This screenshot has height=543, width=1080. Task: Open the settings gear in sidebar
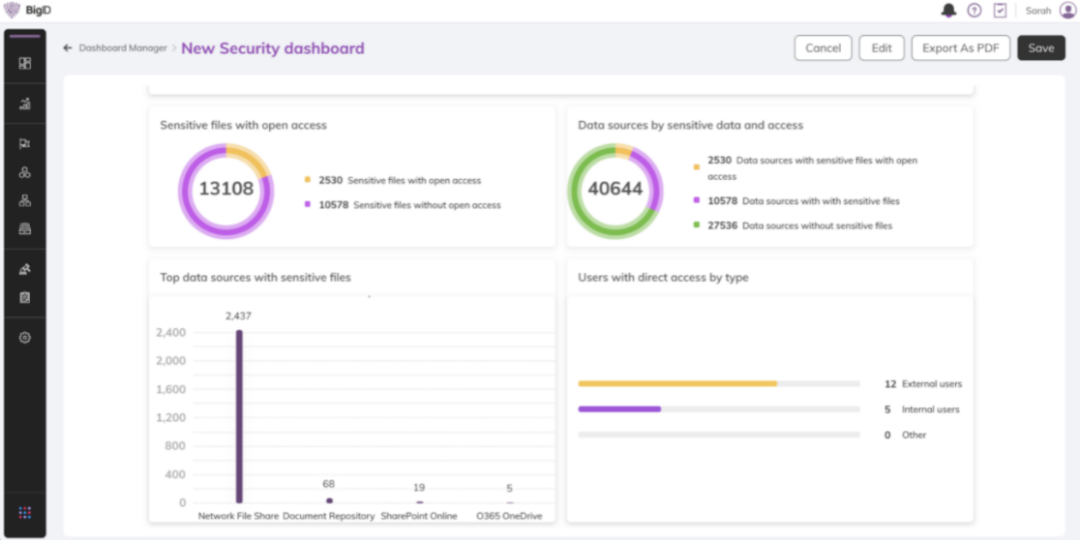[x=25, y=338]
